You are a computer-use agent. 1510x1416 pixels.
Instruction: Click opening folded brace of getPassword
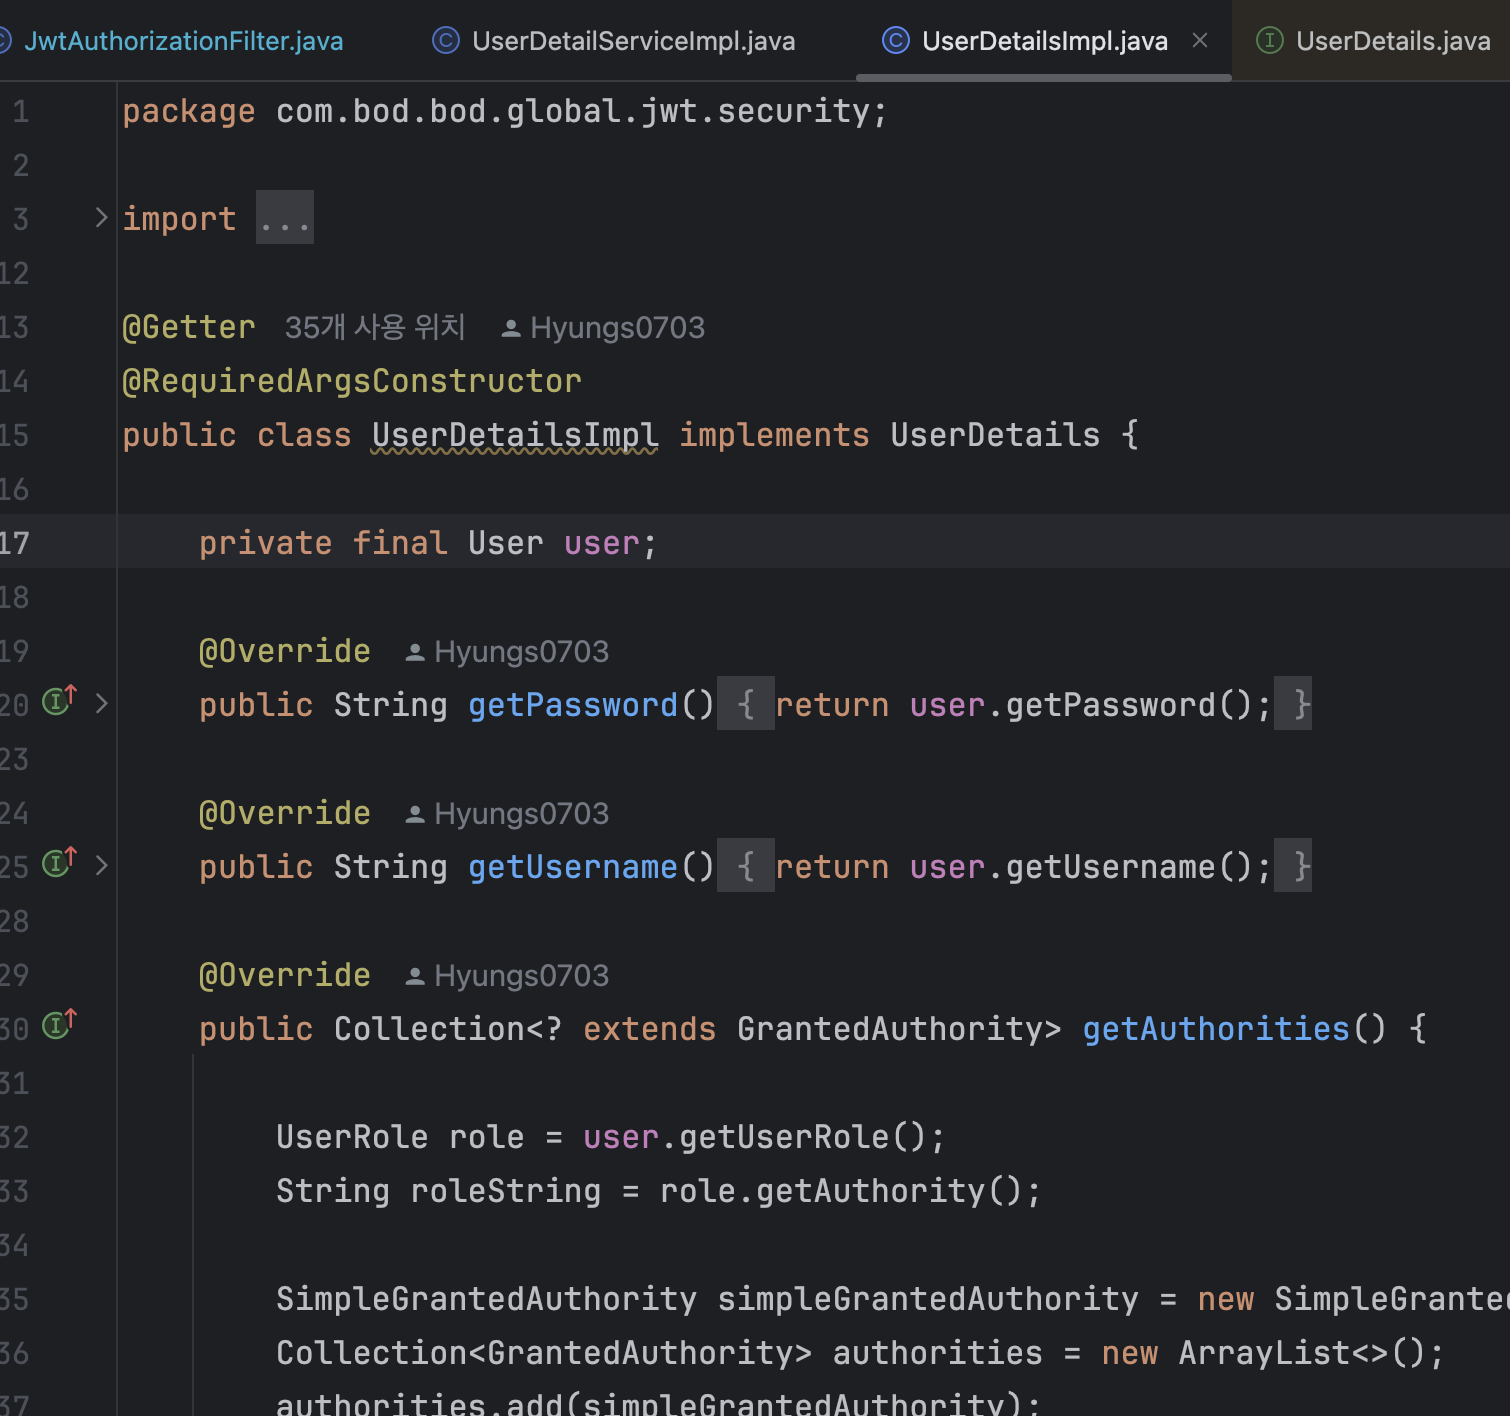coord(746,704)
